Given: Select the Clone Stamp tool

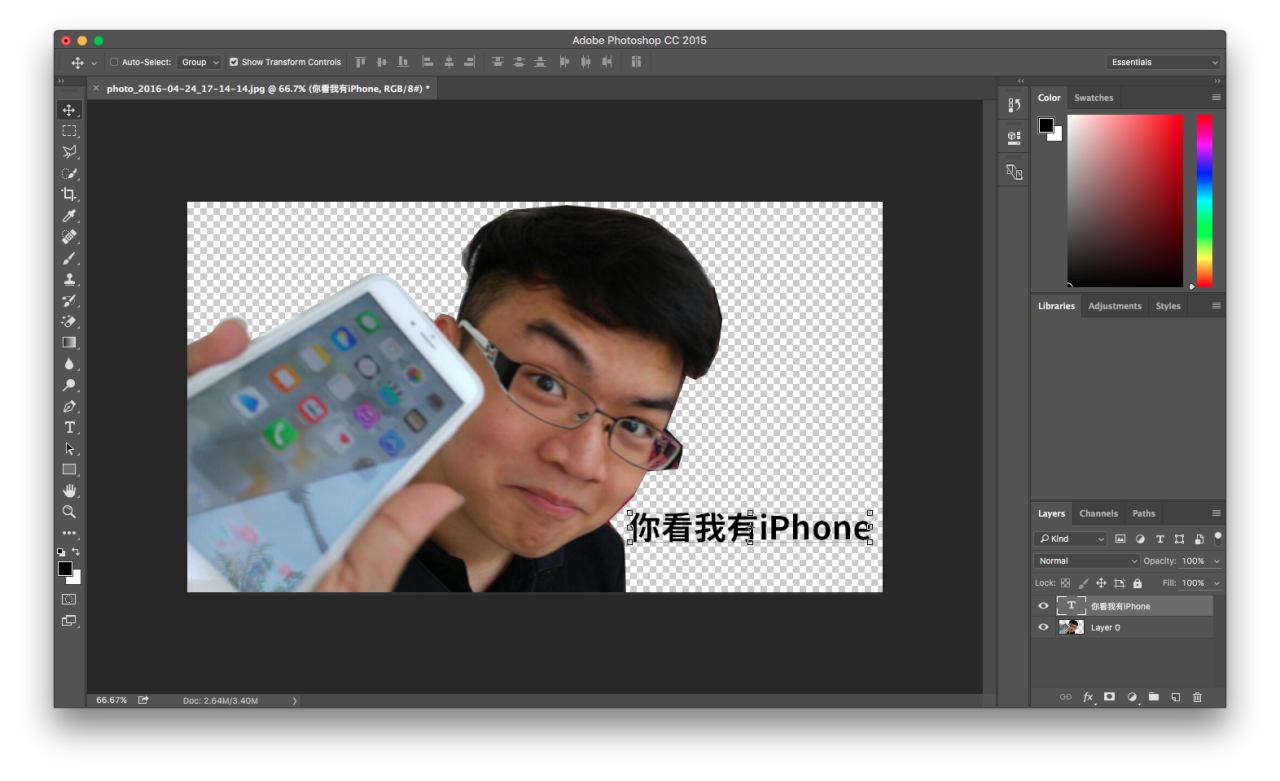Looking at the screenshot, I should click(x=69, y=279).
